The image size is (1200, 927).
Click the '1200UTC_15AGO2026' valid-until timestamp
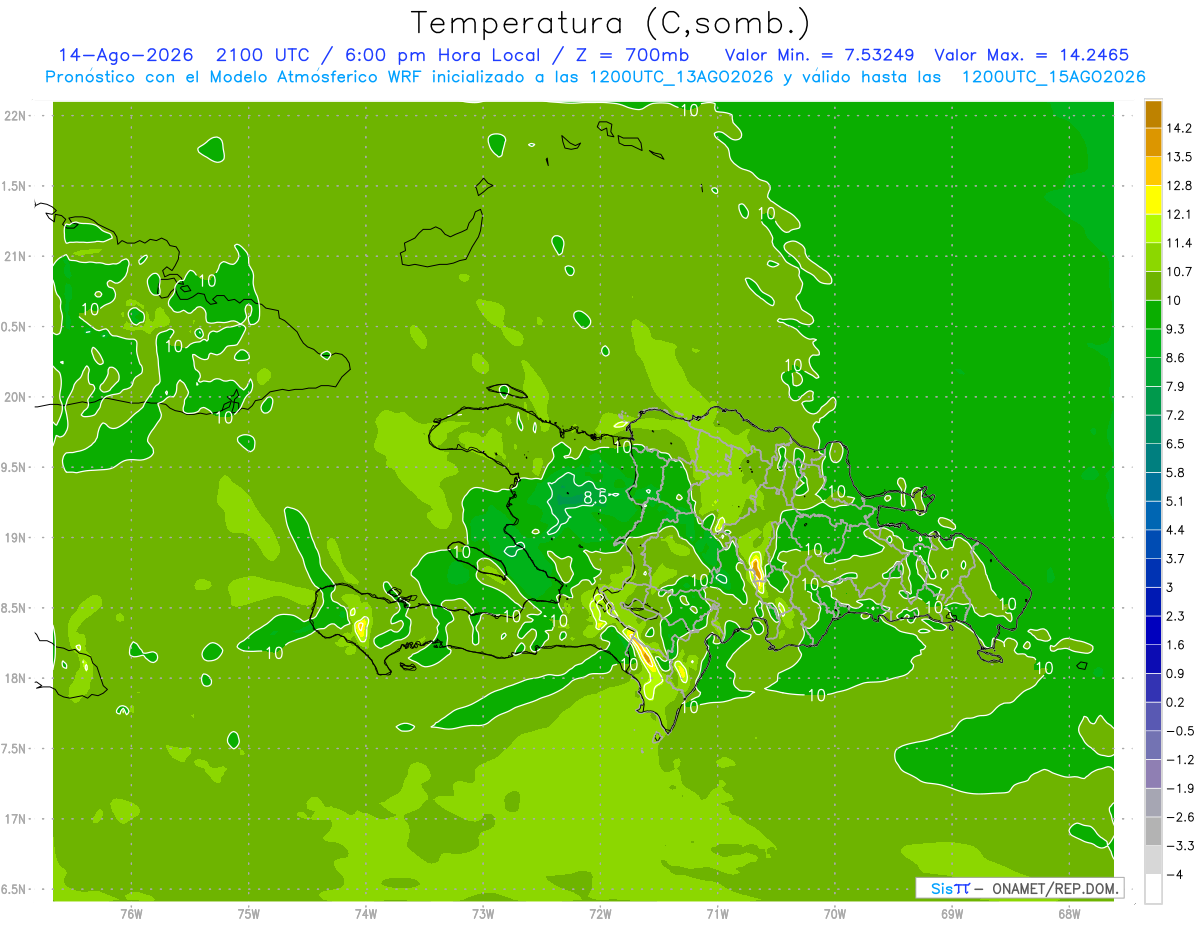coord(1053,77)
